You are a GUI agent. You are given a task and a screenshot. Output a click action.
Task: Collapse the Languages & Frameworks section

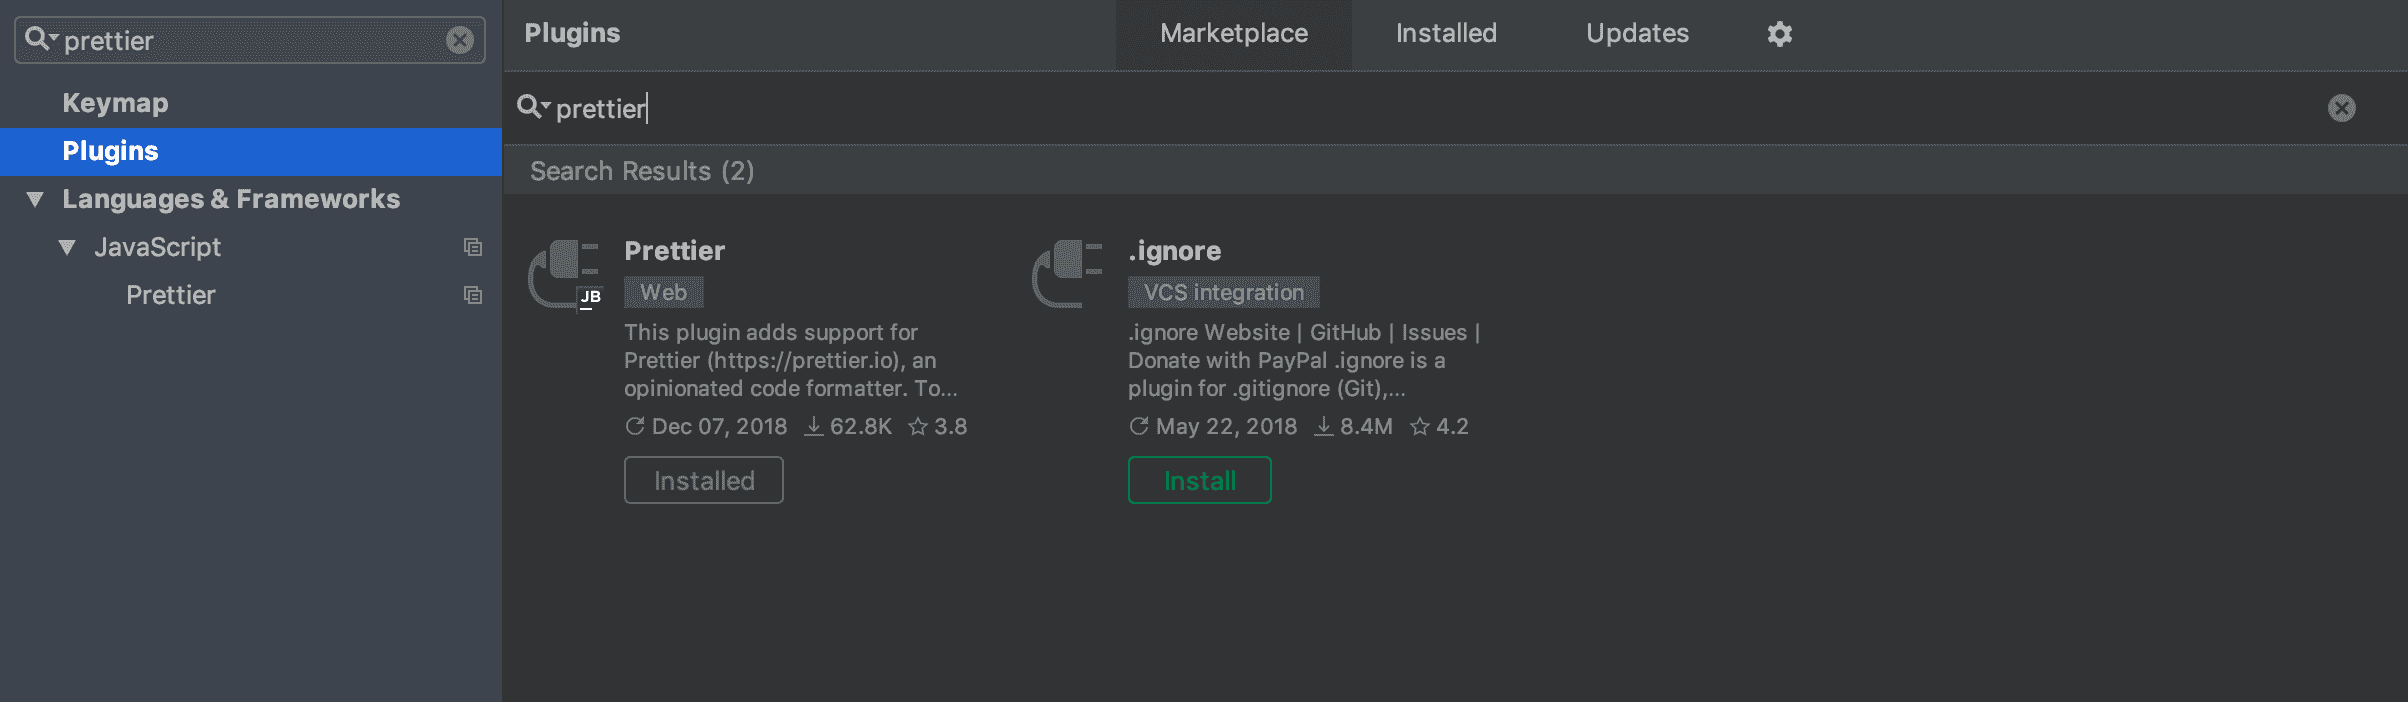tap(35, 199)
